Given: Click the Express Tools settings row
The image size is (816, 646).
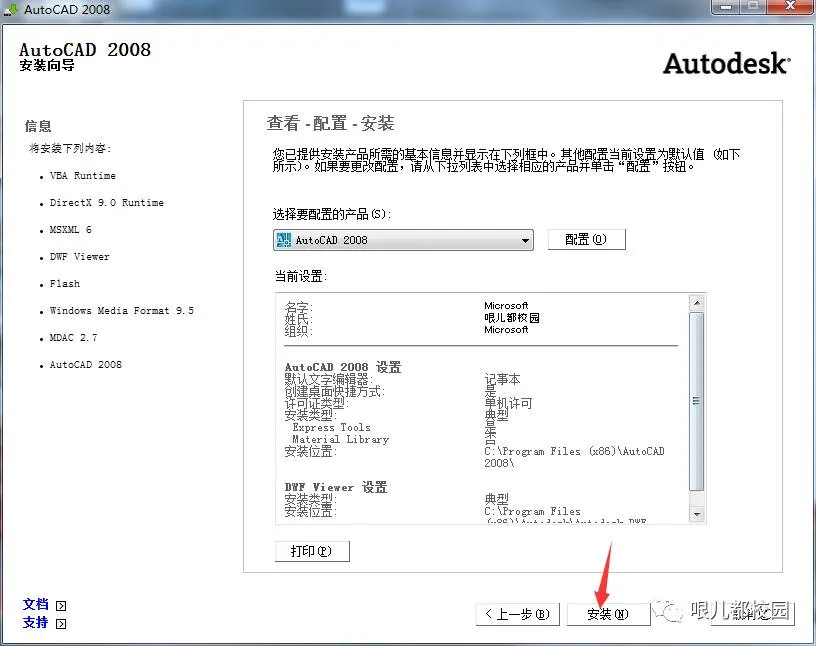Looking at the screenshot, I should point(332,427).
